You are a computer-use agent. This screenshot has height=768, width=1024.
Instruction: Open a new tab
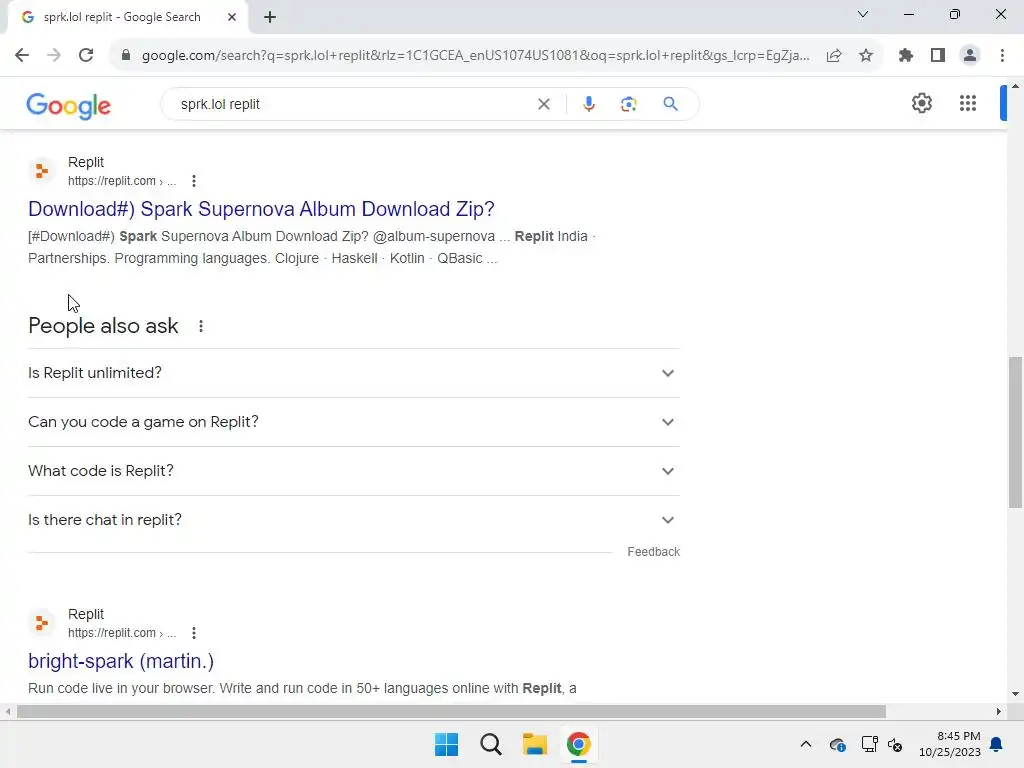tap(270, 17)
